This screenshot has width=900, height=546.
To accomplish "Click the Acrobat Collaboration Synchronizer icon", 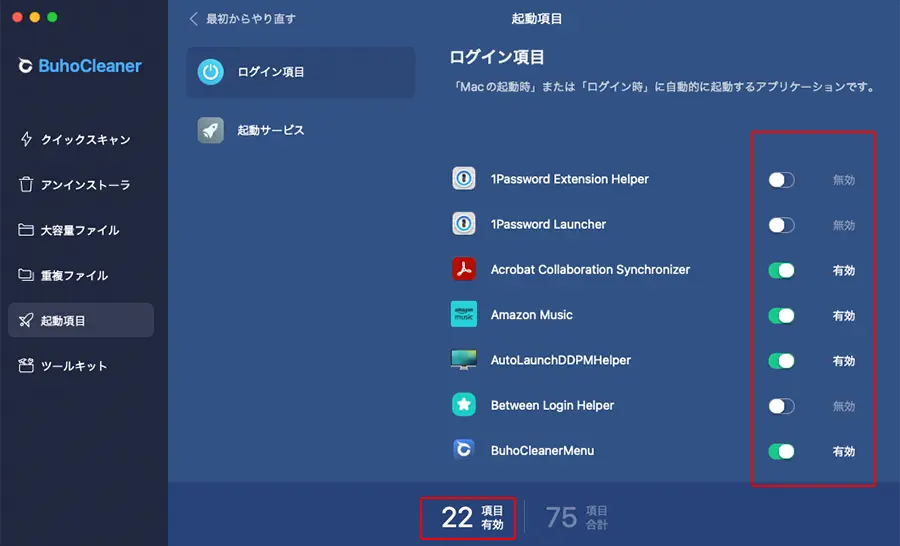I will coord(464,269).
